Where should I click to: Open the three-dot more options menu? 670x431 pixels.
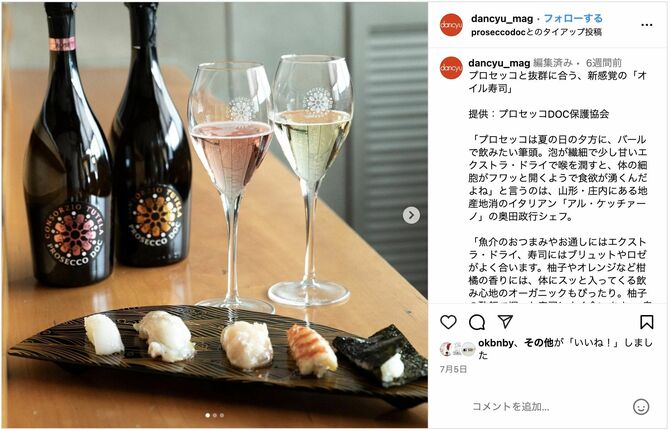[647, 25]
